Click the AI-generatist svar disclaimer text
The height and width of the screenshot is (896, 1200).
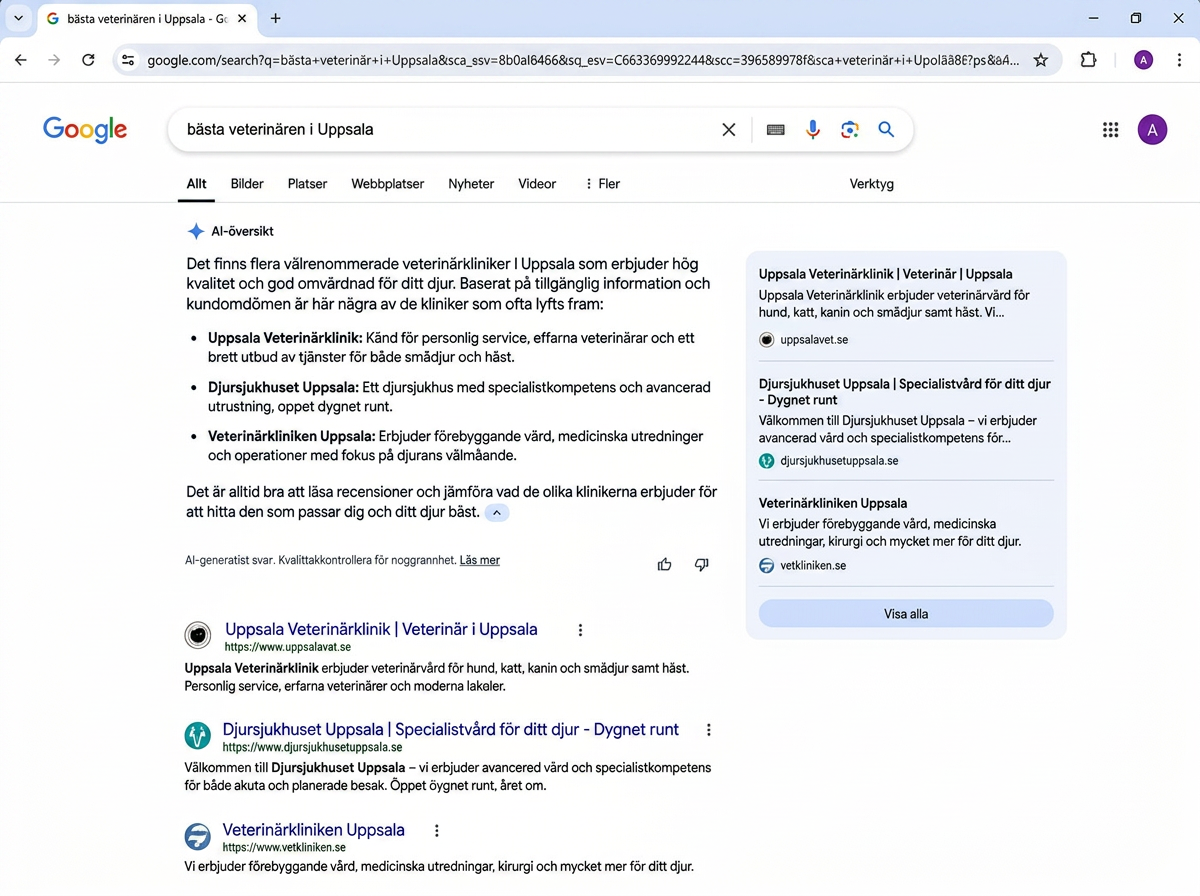(321, 560)
